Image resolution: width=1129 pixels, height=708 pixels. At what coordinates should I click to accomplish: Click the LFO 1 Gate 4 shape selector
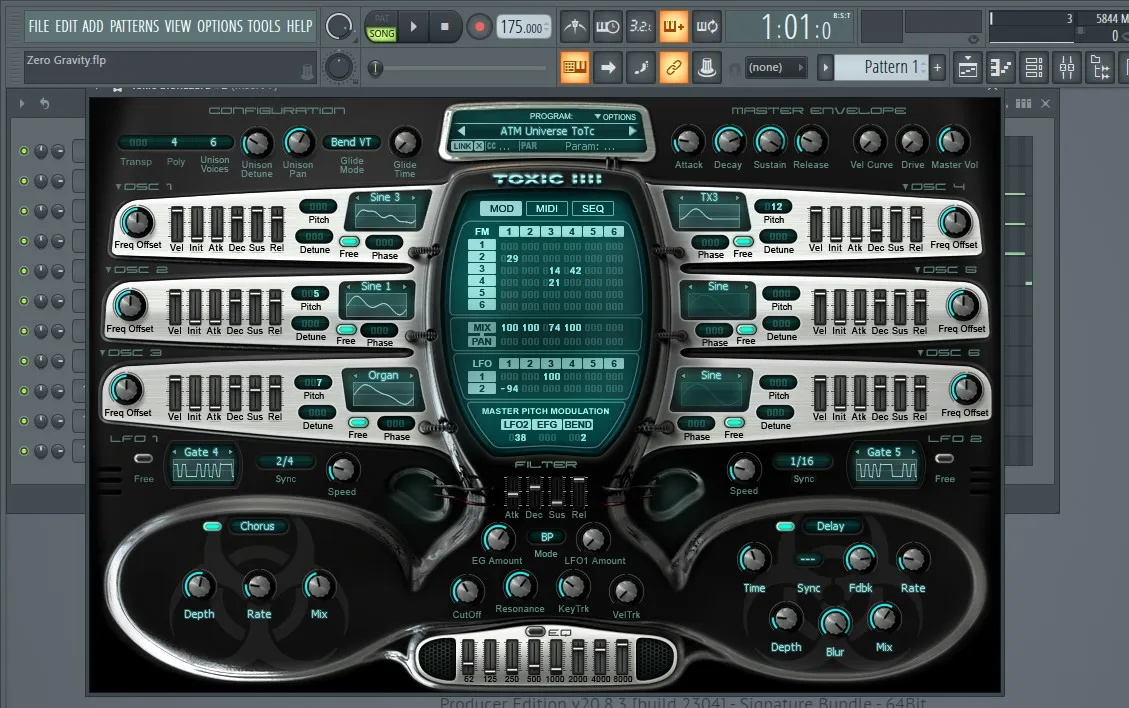coord(201,452)
